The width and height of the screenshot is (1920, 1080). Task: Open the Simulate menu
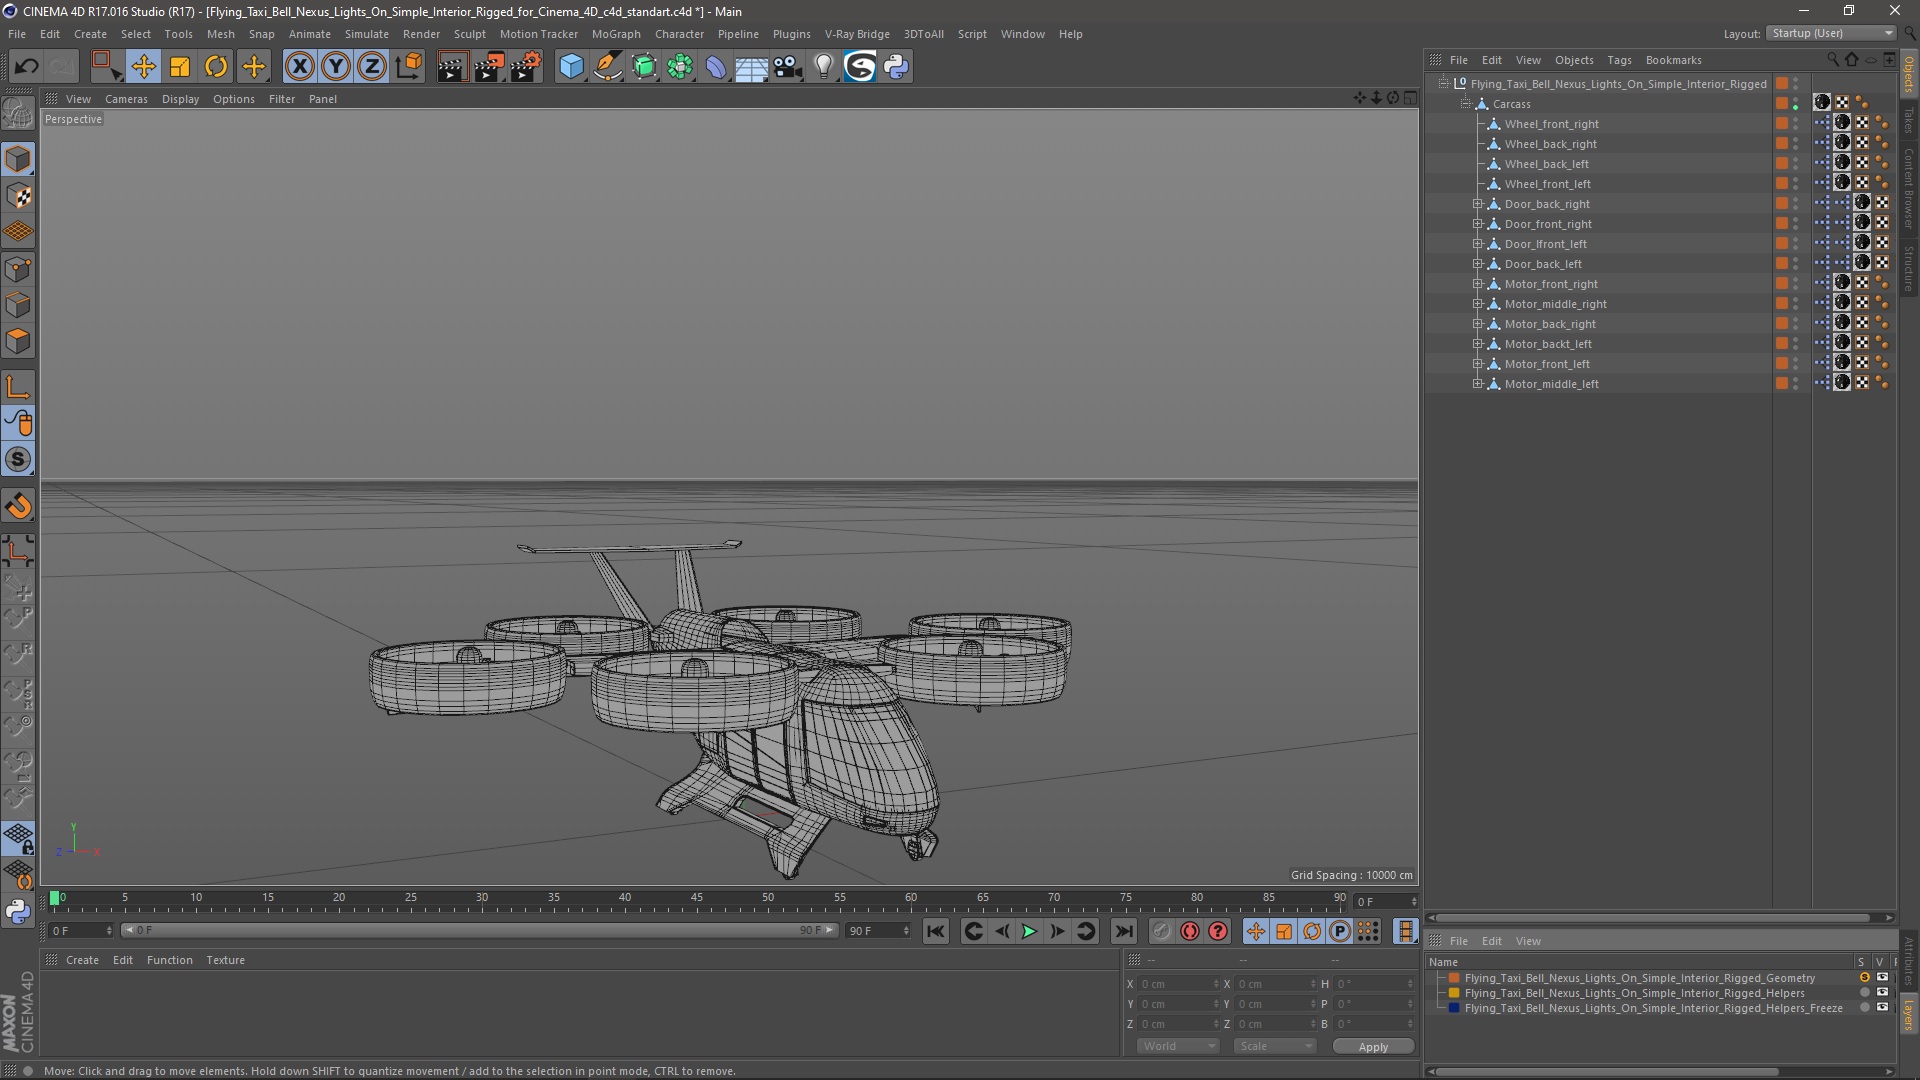pos(367,34)
